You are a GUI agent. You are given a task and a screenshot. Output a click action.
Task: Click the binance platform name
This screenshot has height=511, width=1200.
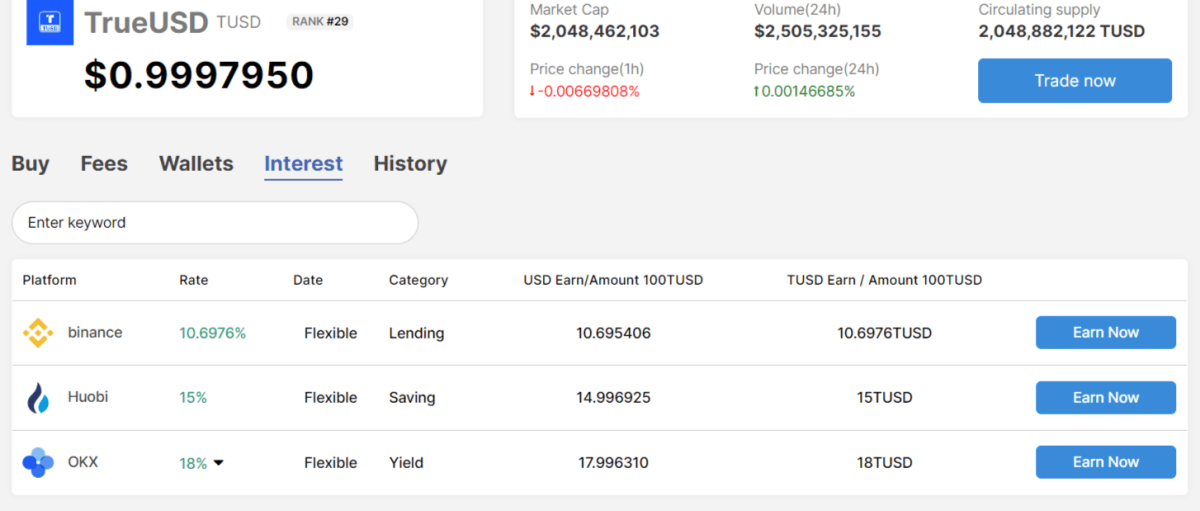click(95, 332)
